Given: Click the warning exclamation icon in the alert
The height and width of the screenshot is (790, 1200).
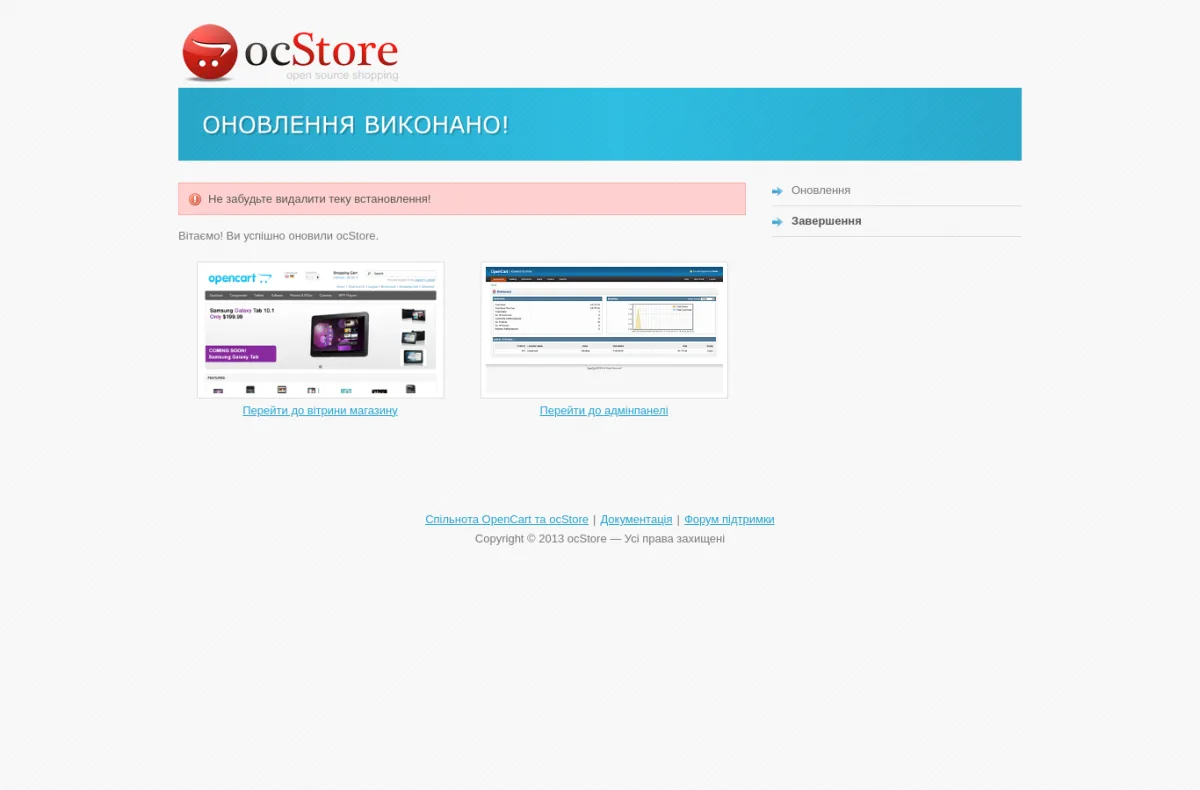Looking at the screenshot, I should [x=195, y=199].
